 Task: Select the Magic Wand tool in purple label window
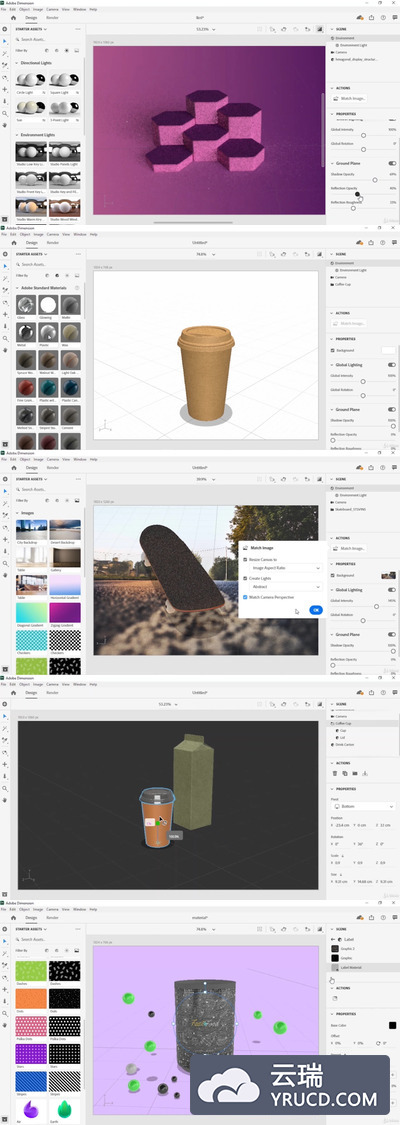(x=5, y=954)
